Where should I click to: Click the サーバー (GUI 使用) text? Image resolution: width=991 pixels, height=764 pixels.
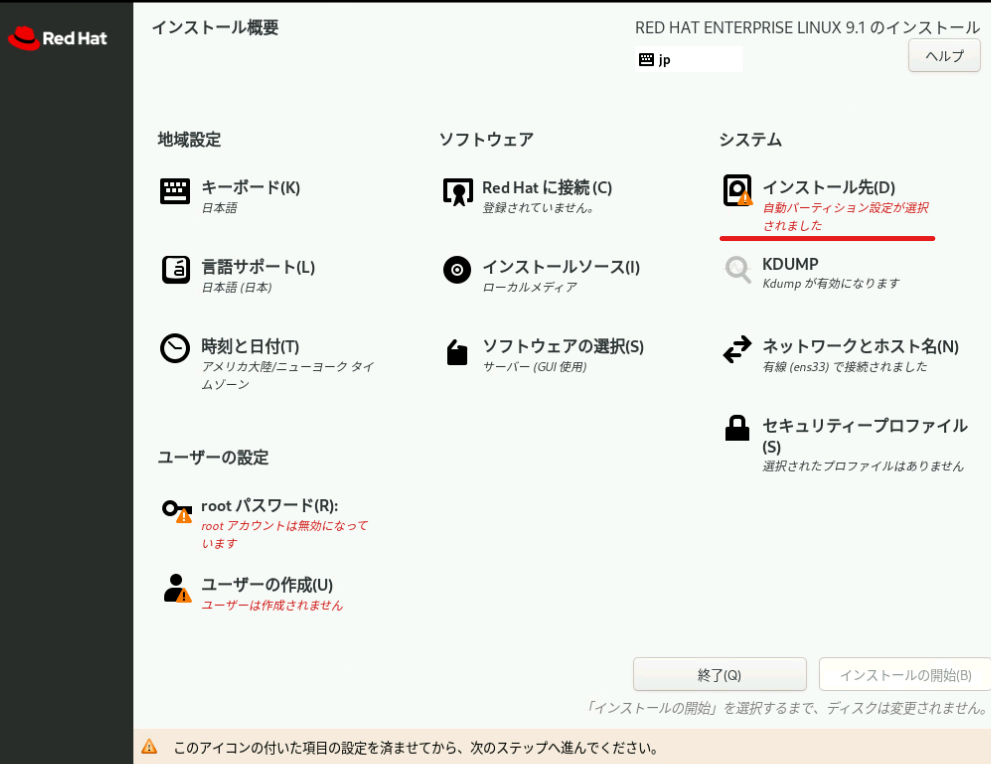[535, 367]
